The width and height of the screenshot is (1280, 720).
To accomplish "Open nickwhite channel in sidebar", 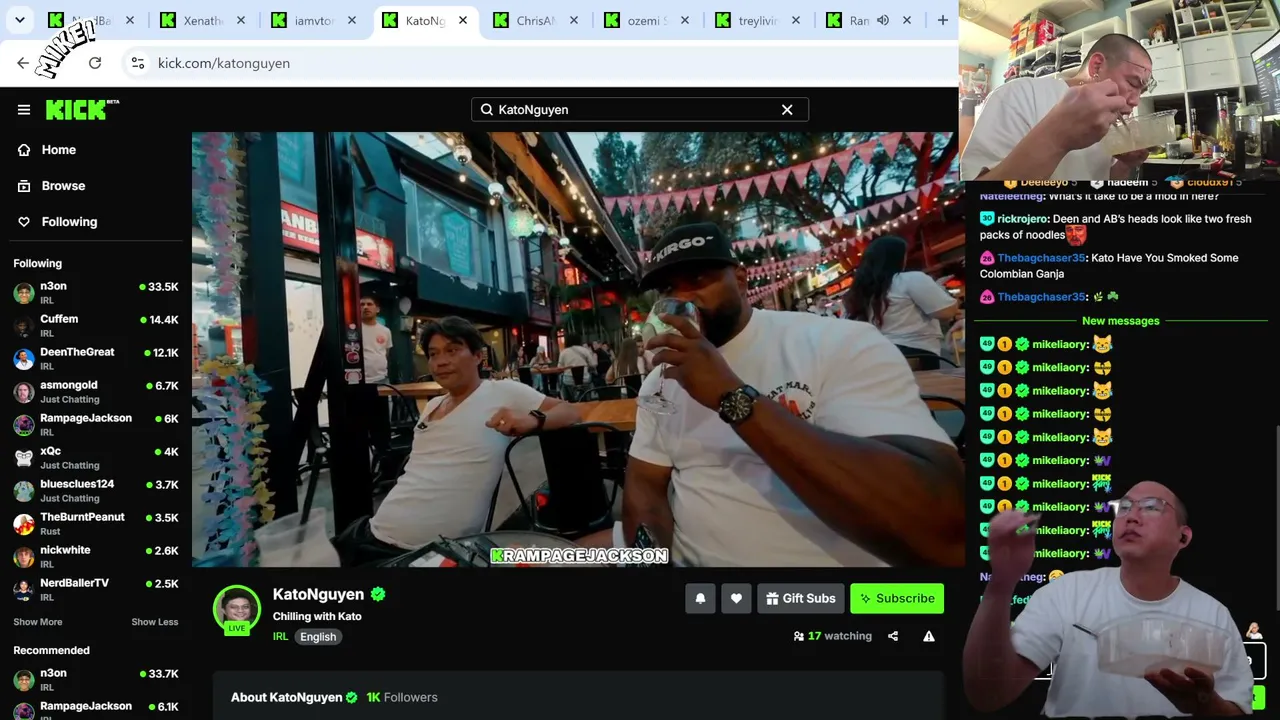I will [96, 557].
